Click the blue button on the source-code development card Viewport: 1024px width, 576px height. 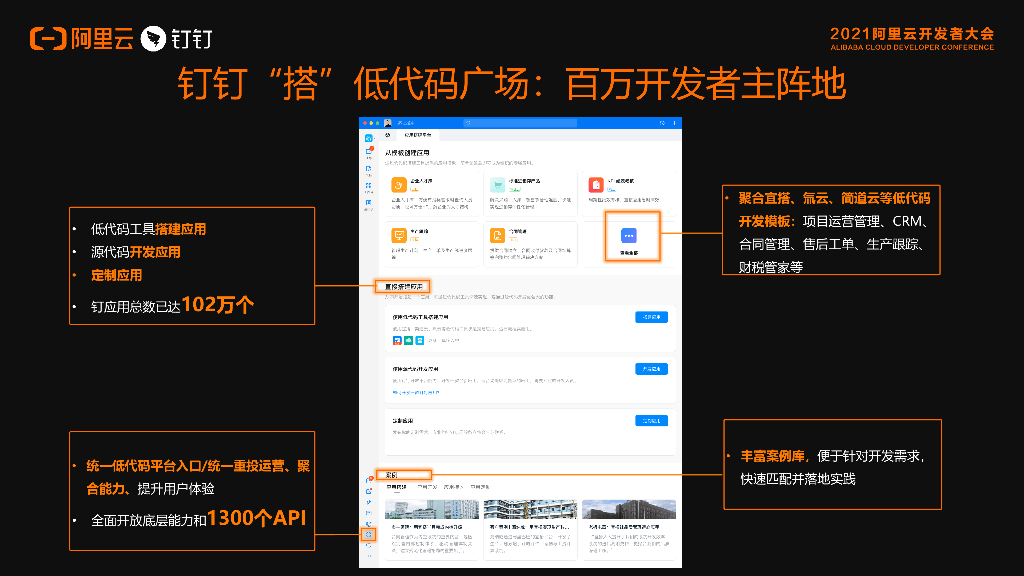(651, 369)
